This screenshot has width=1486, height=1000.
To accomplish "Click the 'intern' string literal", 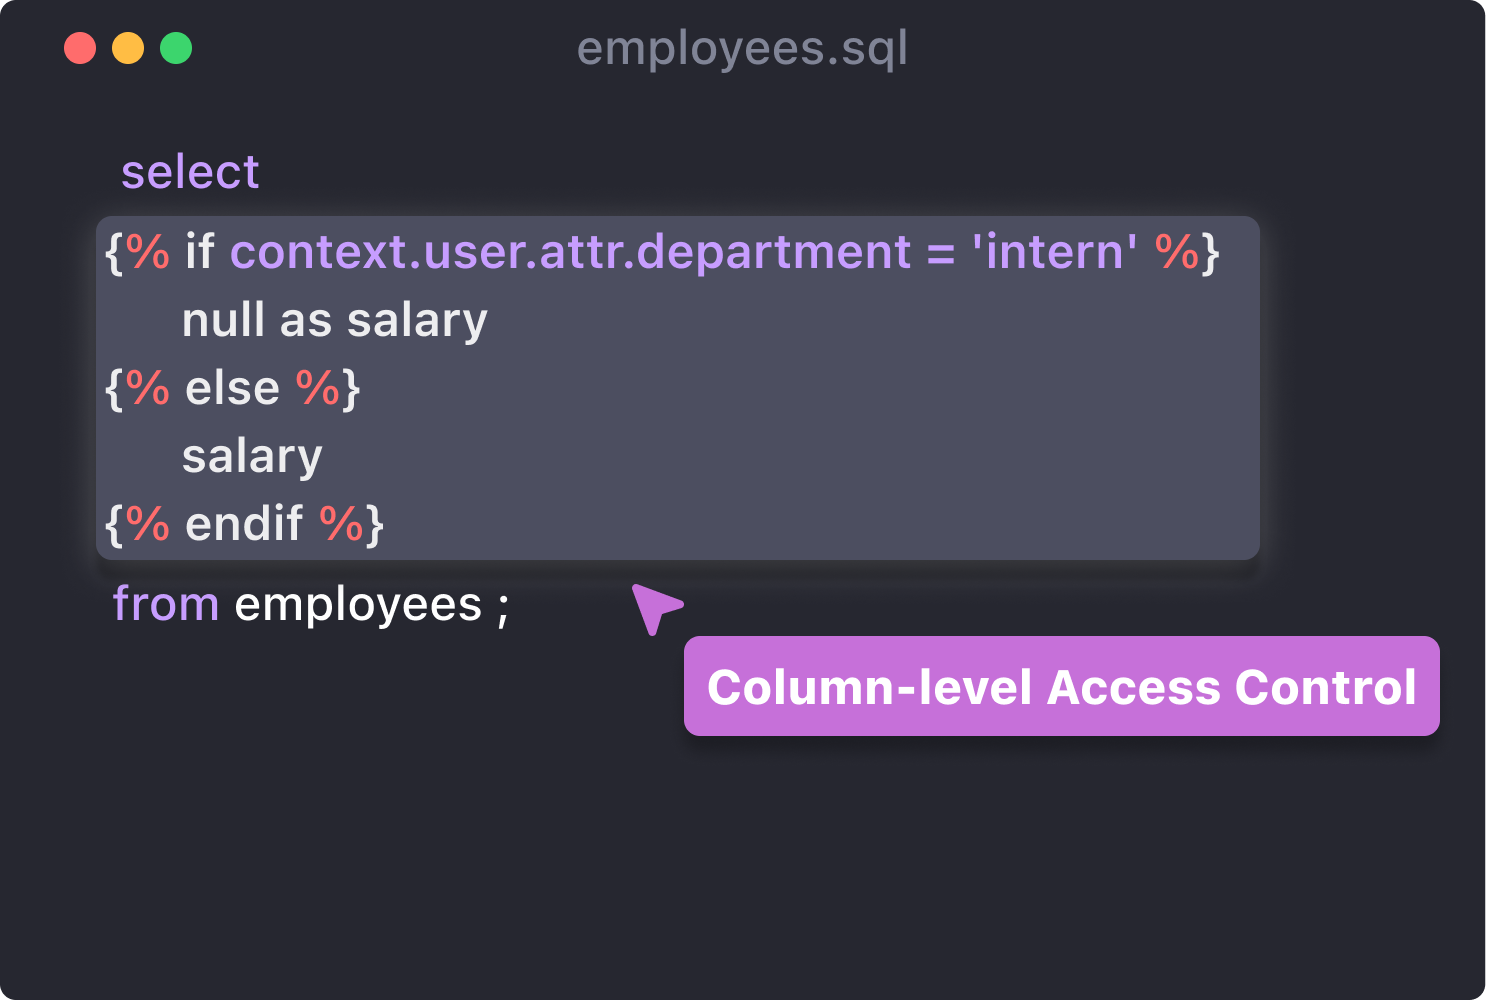I will tap(1055, 251).
